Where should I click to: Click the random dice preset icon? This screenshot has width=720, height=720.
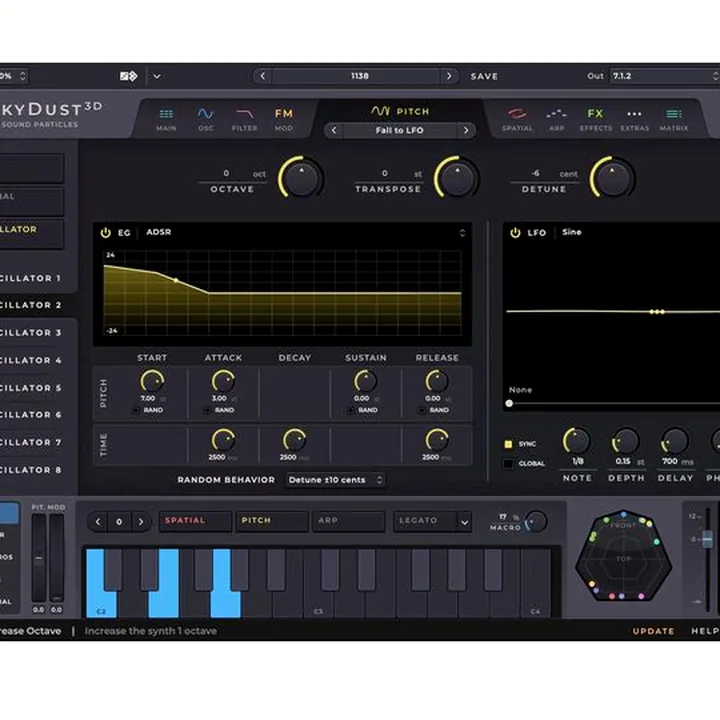[x=128, y=76]
